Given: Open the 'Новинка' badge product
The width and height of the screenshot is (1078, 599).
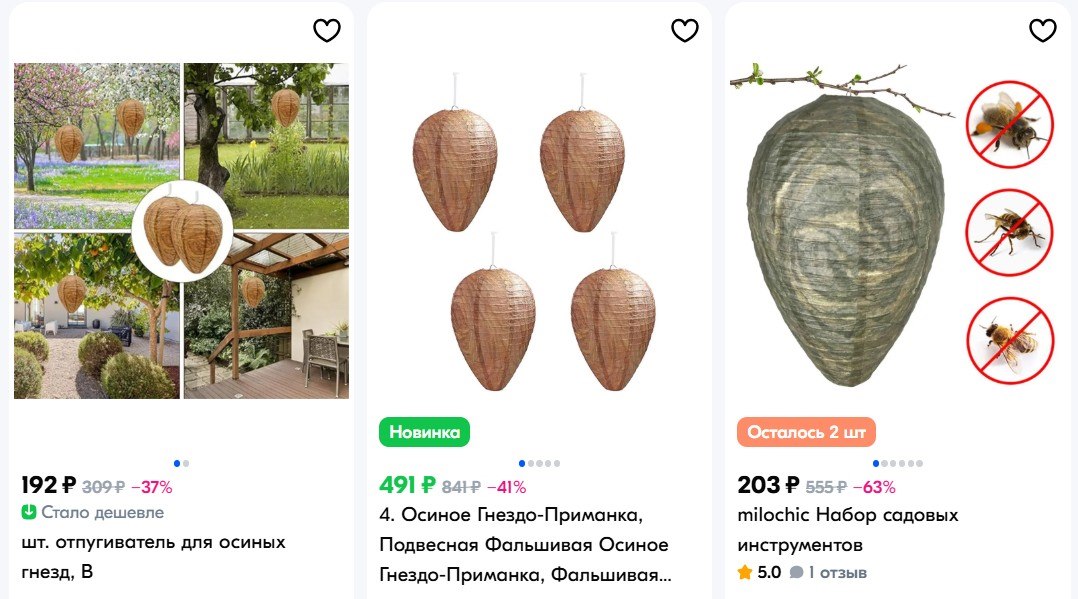Looking at the screenshot, I should point(424,432).
